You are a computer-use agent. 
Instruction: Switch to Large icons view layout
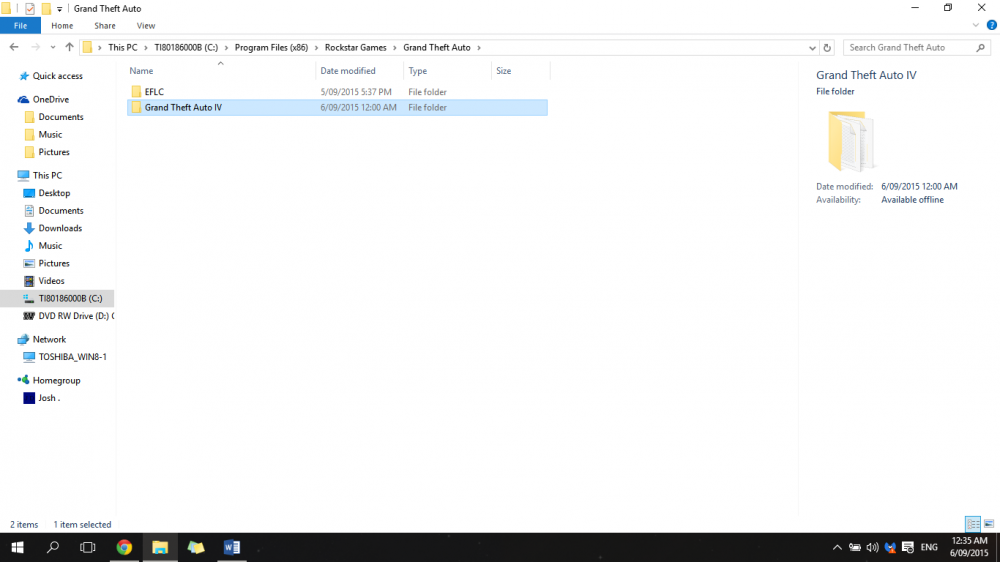[x=989, y=524]
